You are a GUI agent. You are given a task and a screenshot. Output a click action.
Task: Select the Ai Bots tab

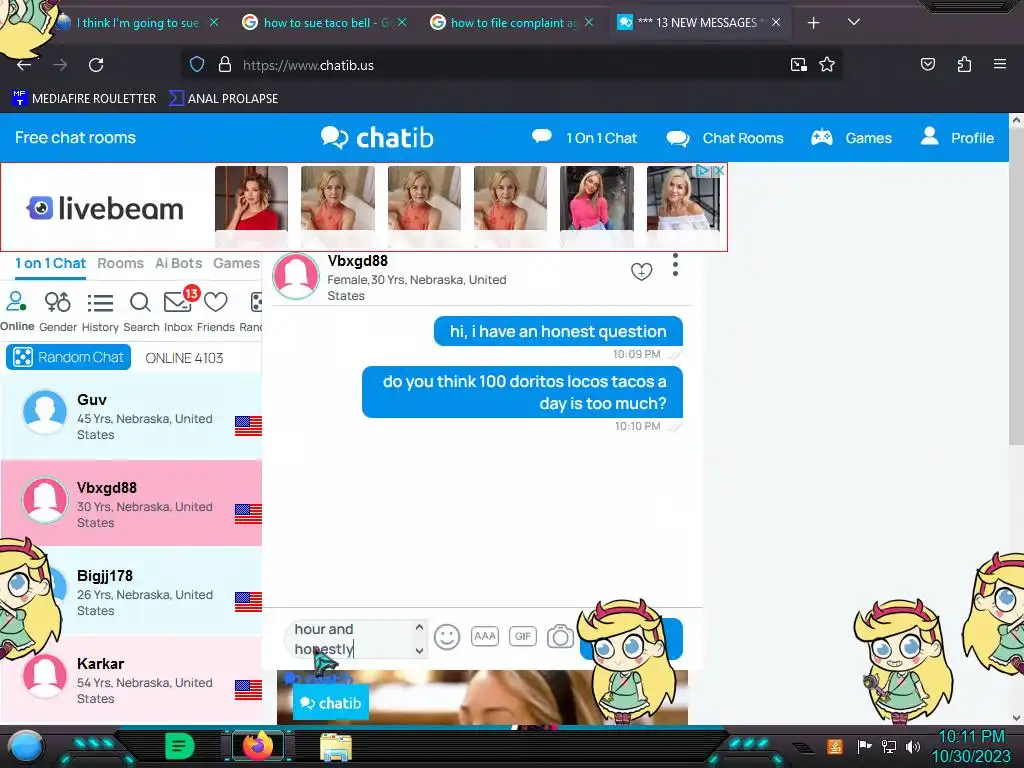coord(178,263)
